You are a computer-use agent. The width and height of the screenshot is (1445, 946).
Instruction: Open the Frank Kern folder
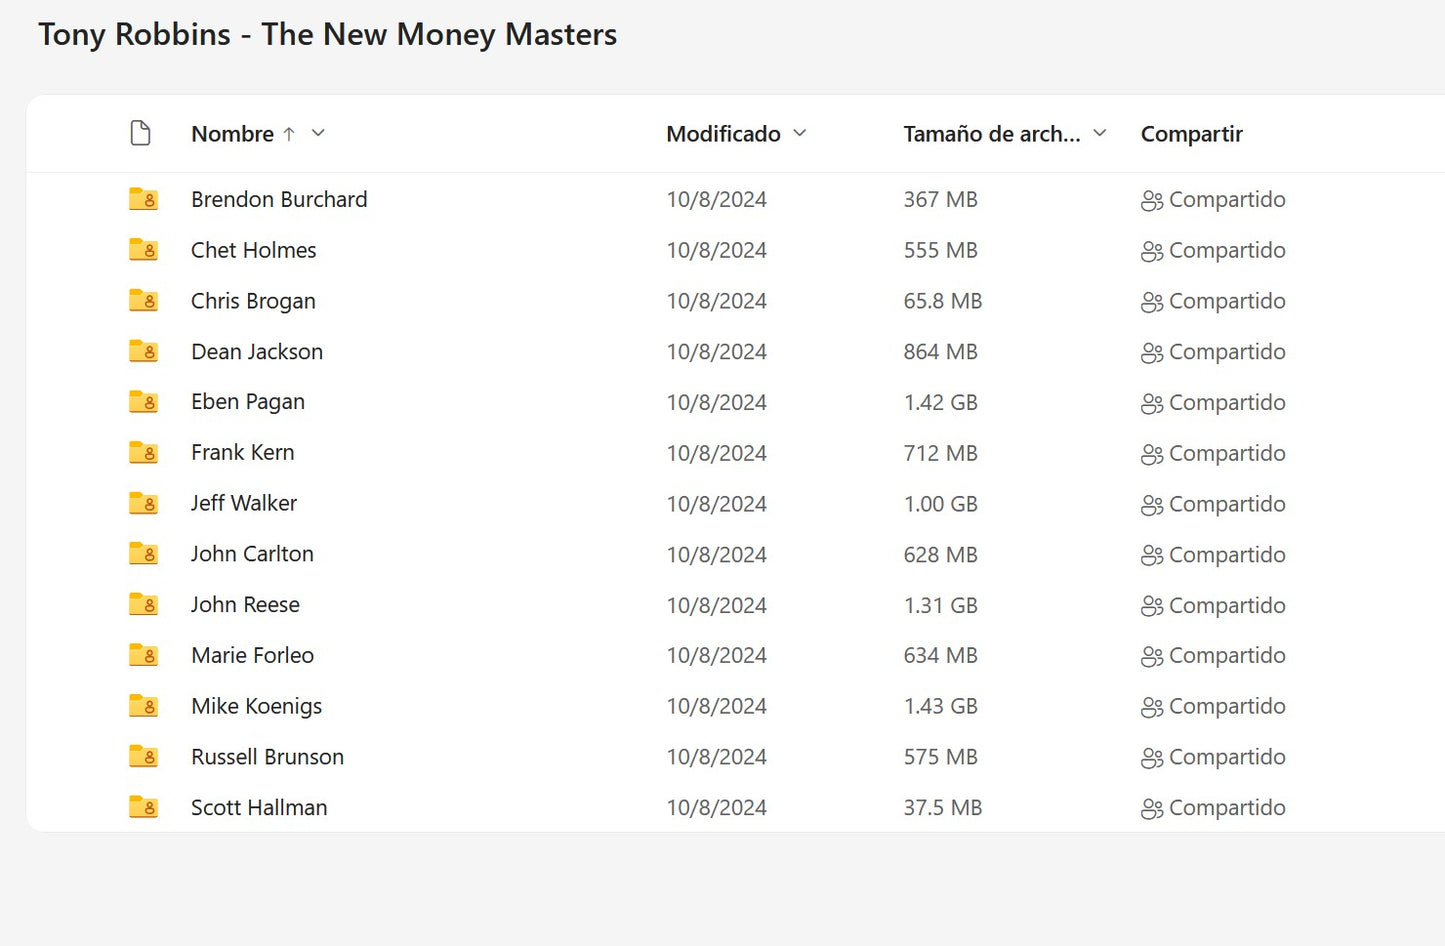point(242,453)
